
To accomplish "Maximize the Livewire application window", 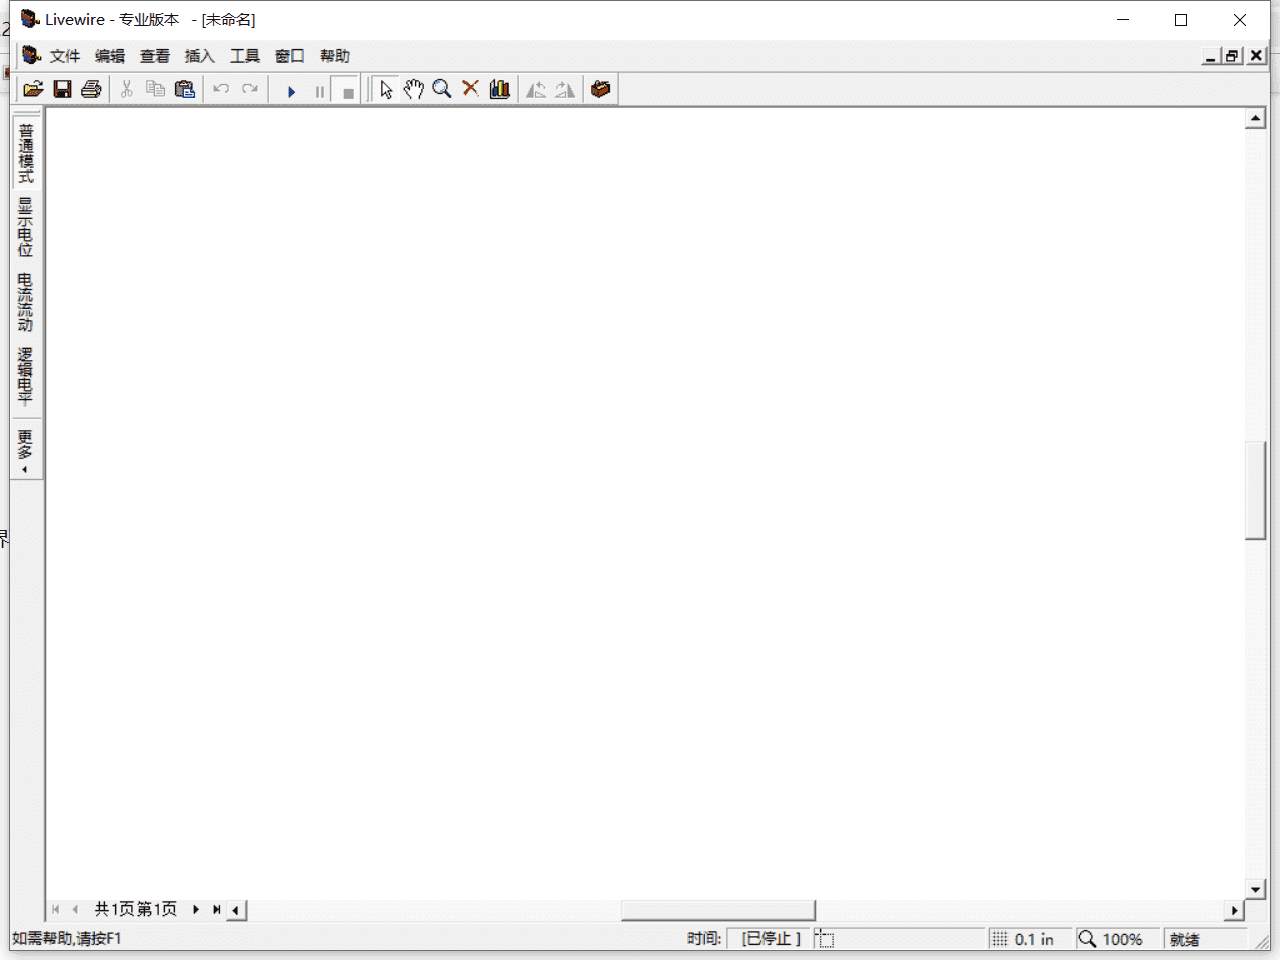I will coord(1181,20).
